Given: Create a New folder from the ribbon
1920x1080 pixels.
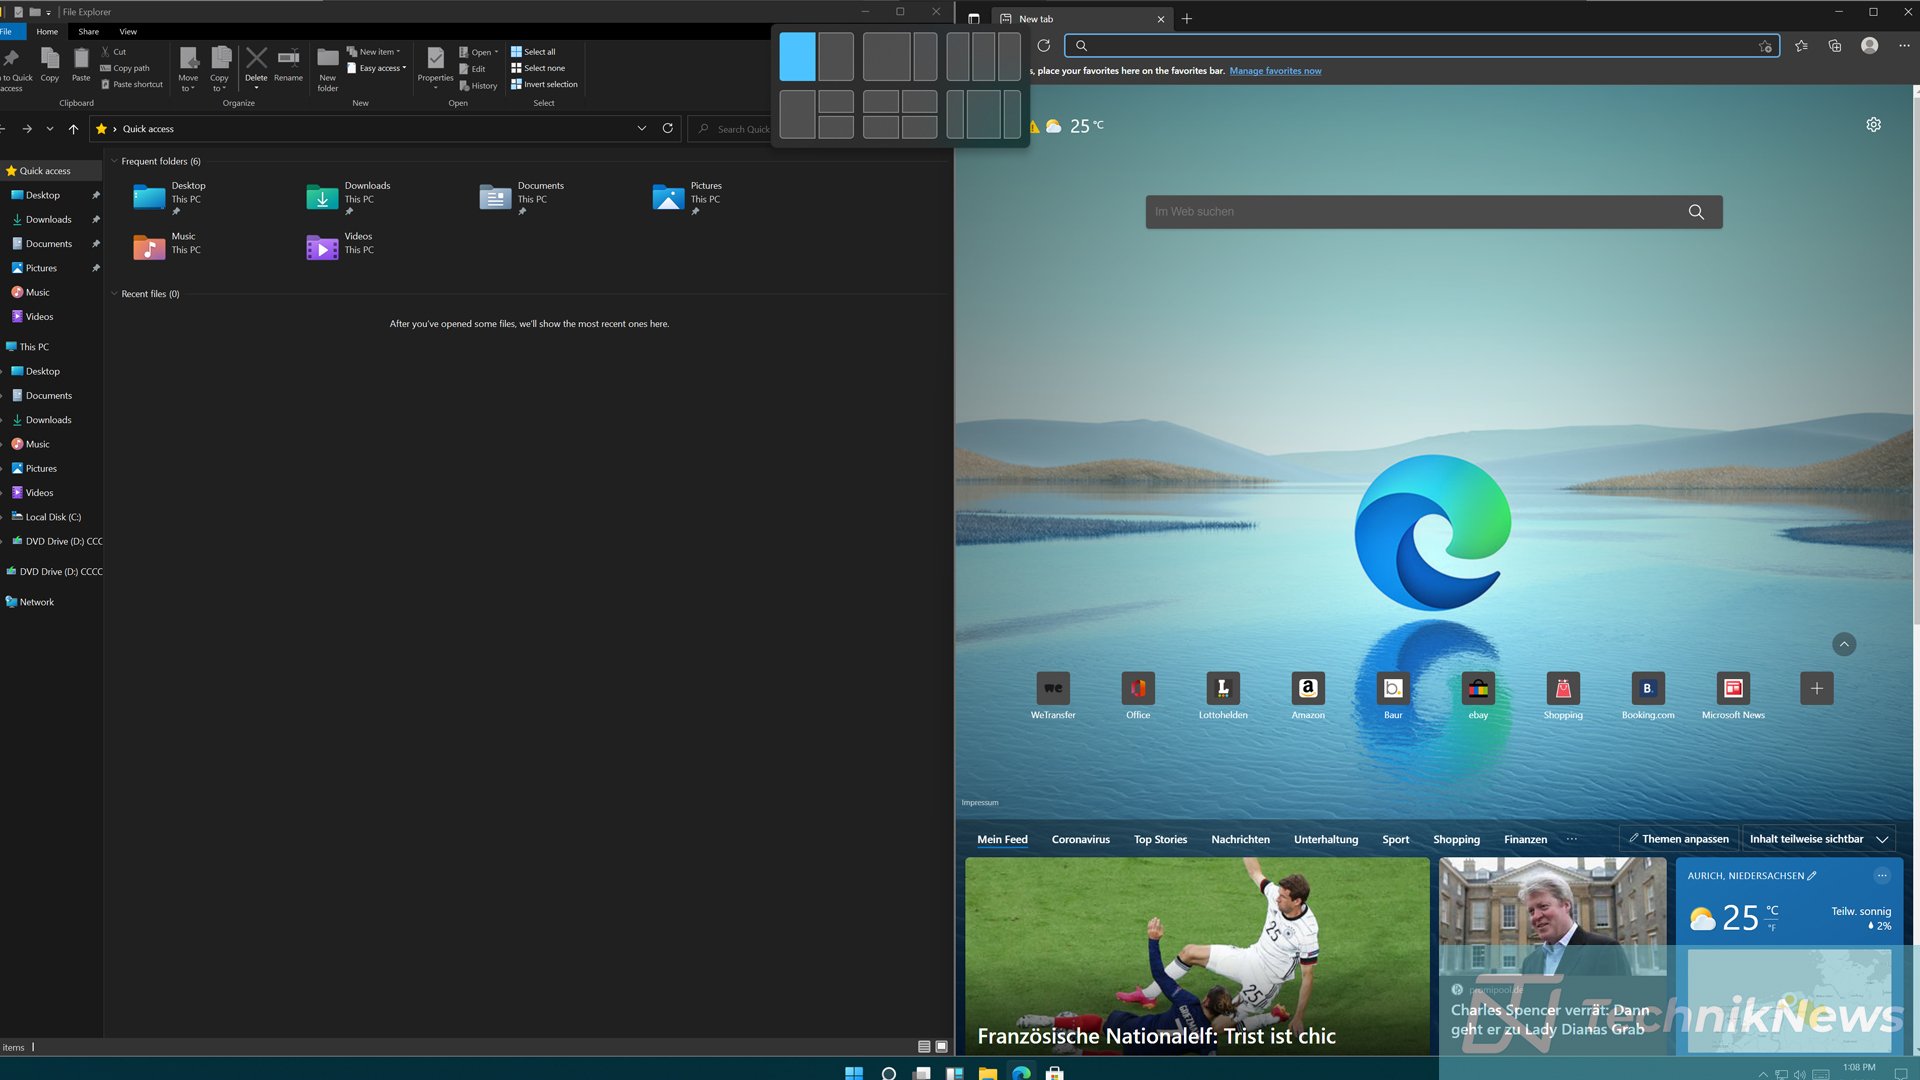Looking at the screenshot, I should pyautogui.click(x=328, y=69).
